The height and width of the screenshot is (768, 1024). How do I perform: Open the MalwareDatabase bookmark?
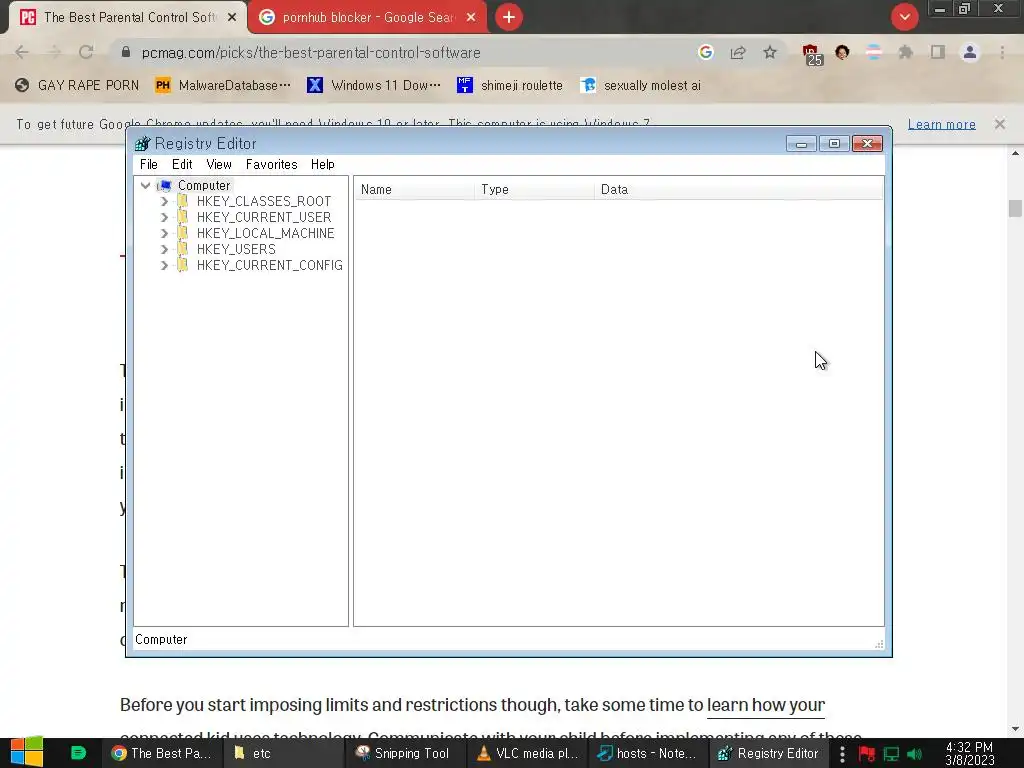tap(223, 86)
